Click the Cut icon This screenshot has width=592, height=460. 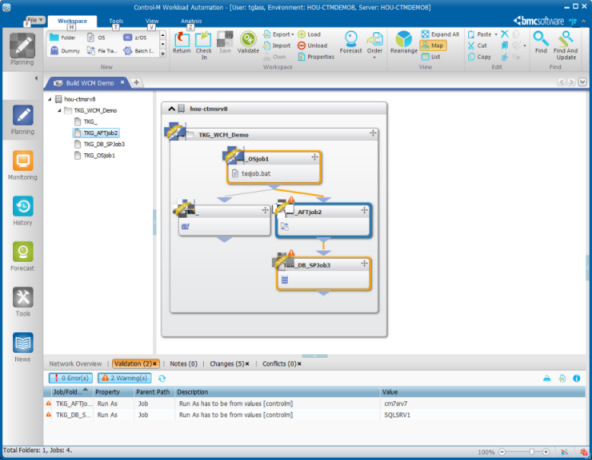pos(477,46)
